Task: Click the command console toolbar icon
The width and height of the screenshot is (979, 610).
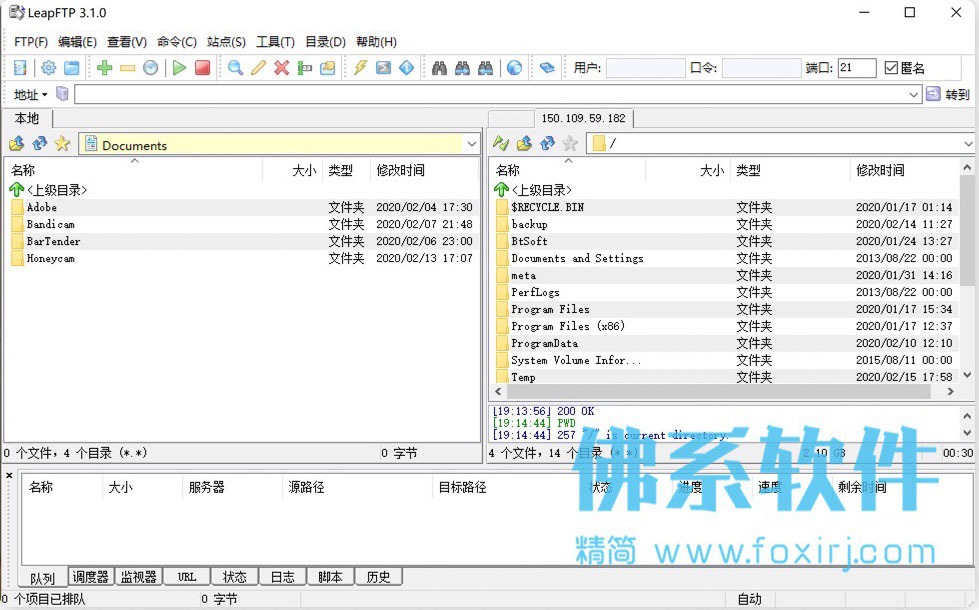Action: pos(383,67)
